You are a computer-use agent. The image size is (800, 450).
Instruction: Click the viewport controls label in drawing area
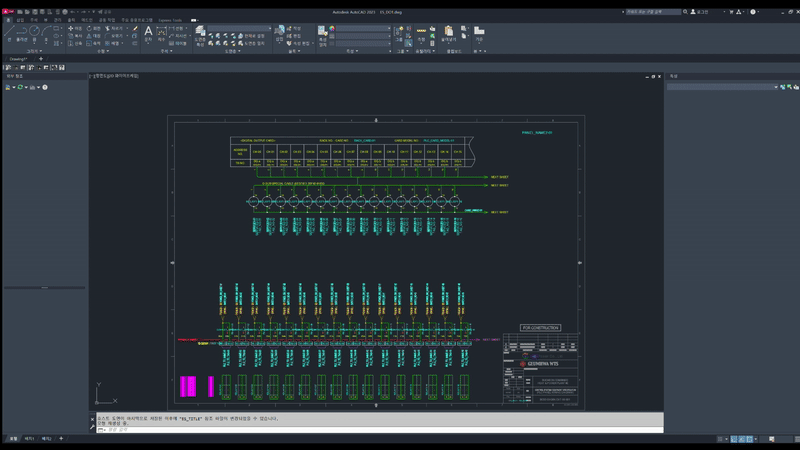coord(114,76)
